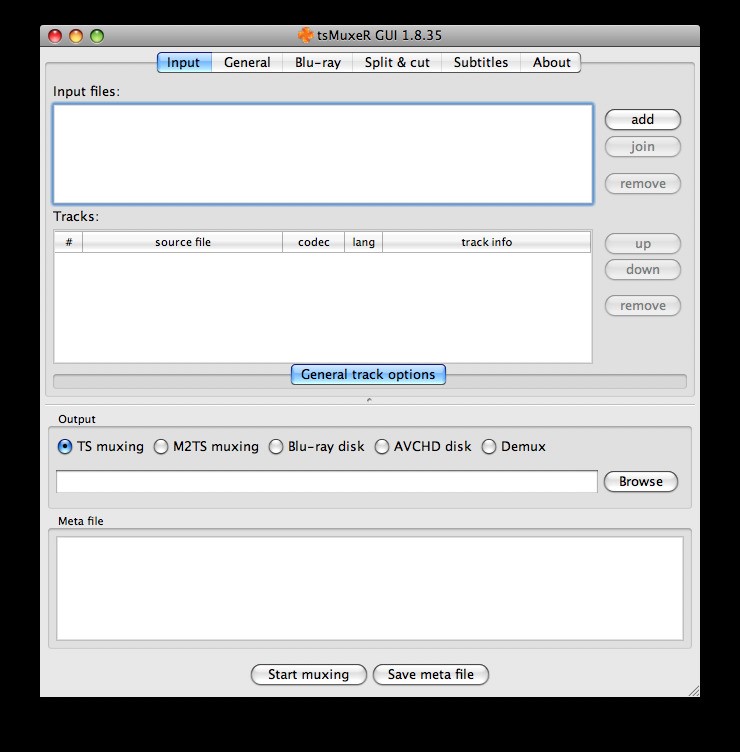Save the meta file

click(x=431, y=674)
